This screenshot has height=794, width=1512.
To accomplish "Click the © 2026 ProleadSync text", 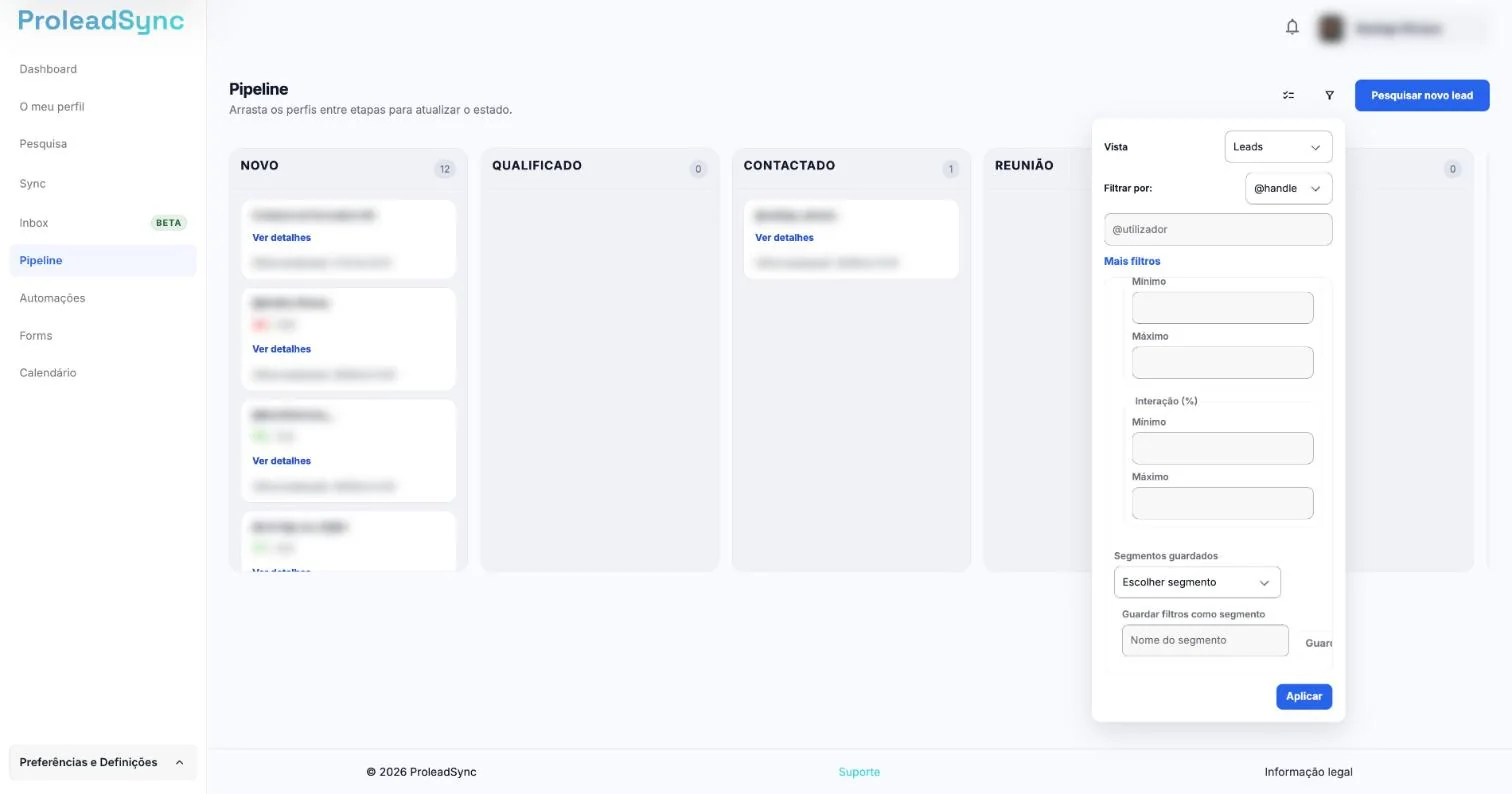I will click(x=421, y=772).
